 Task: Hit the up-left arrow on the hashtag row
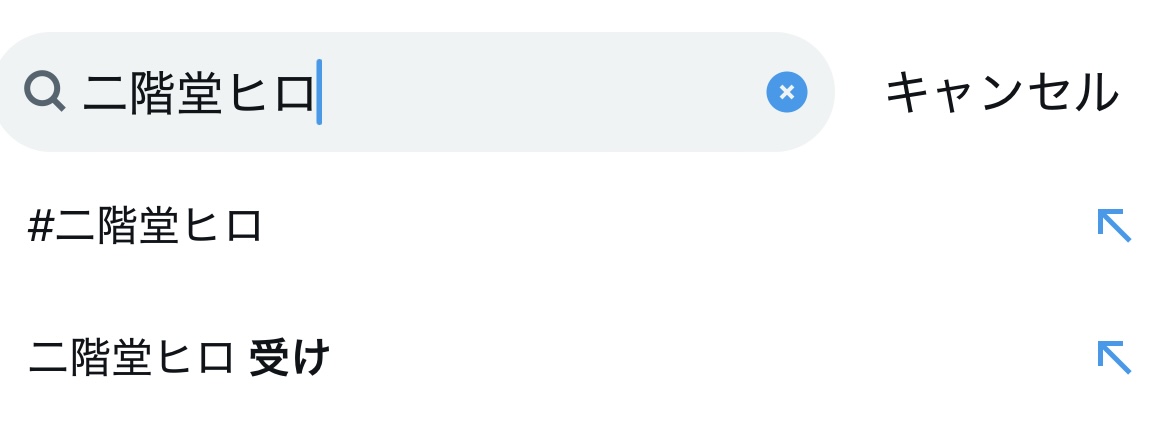(x=1113, y=225)
